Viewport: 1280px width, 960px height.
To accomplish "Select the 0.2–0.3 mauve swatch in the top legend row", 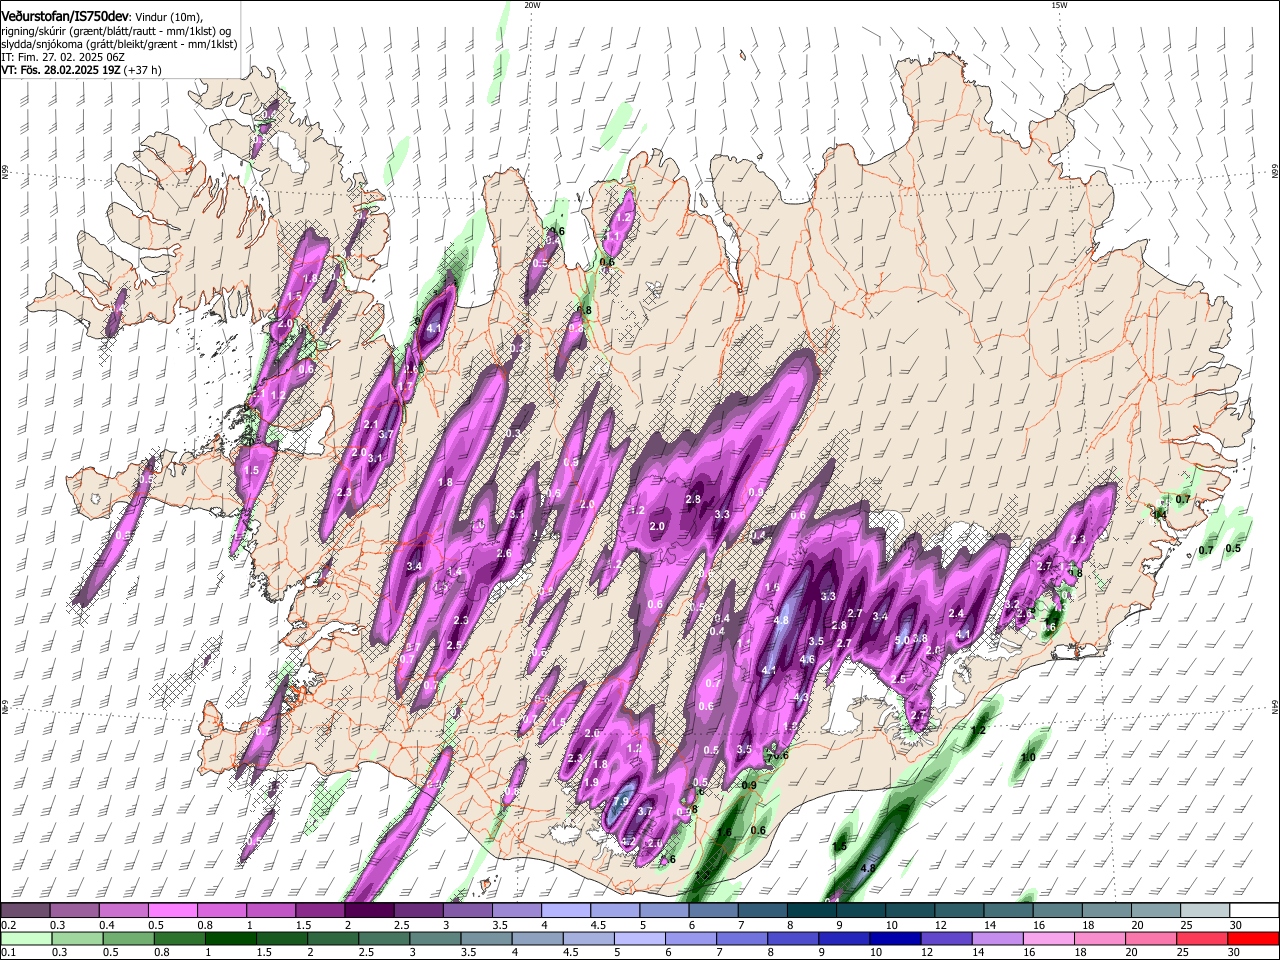I will pos(25,911).
